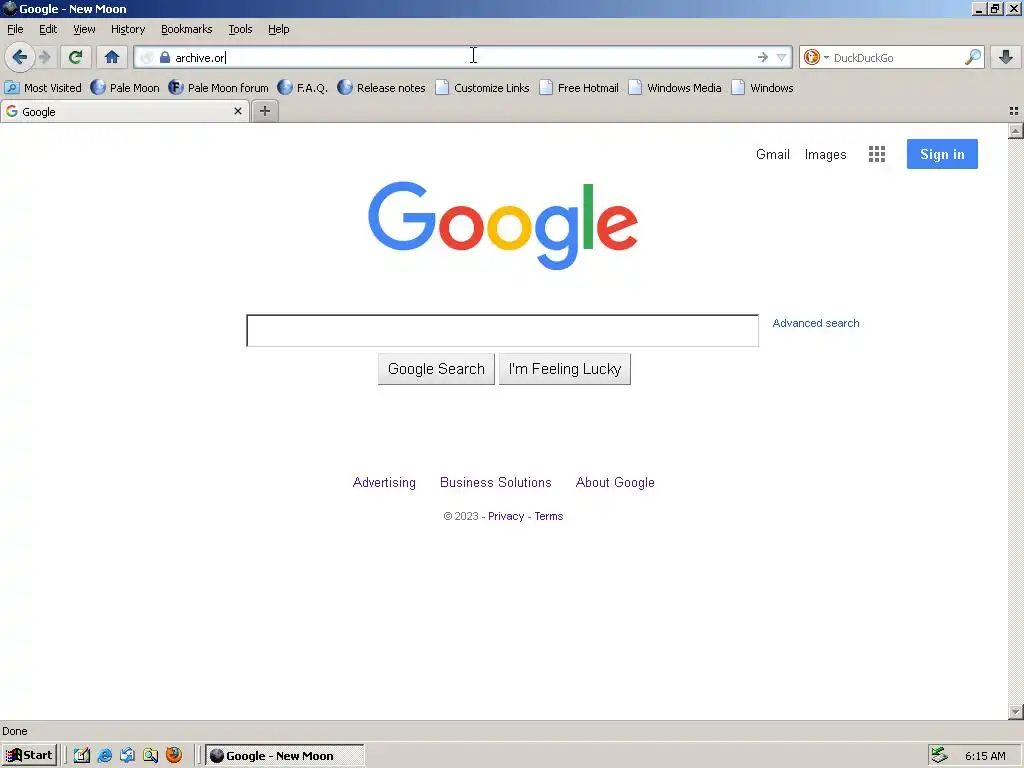The width and height of the screenshot is (1024, 768).
Task: Open the Bookmarks menu
Action: point(187,29)
